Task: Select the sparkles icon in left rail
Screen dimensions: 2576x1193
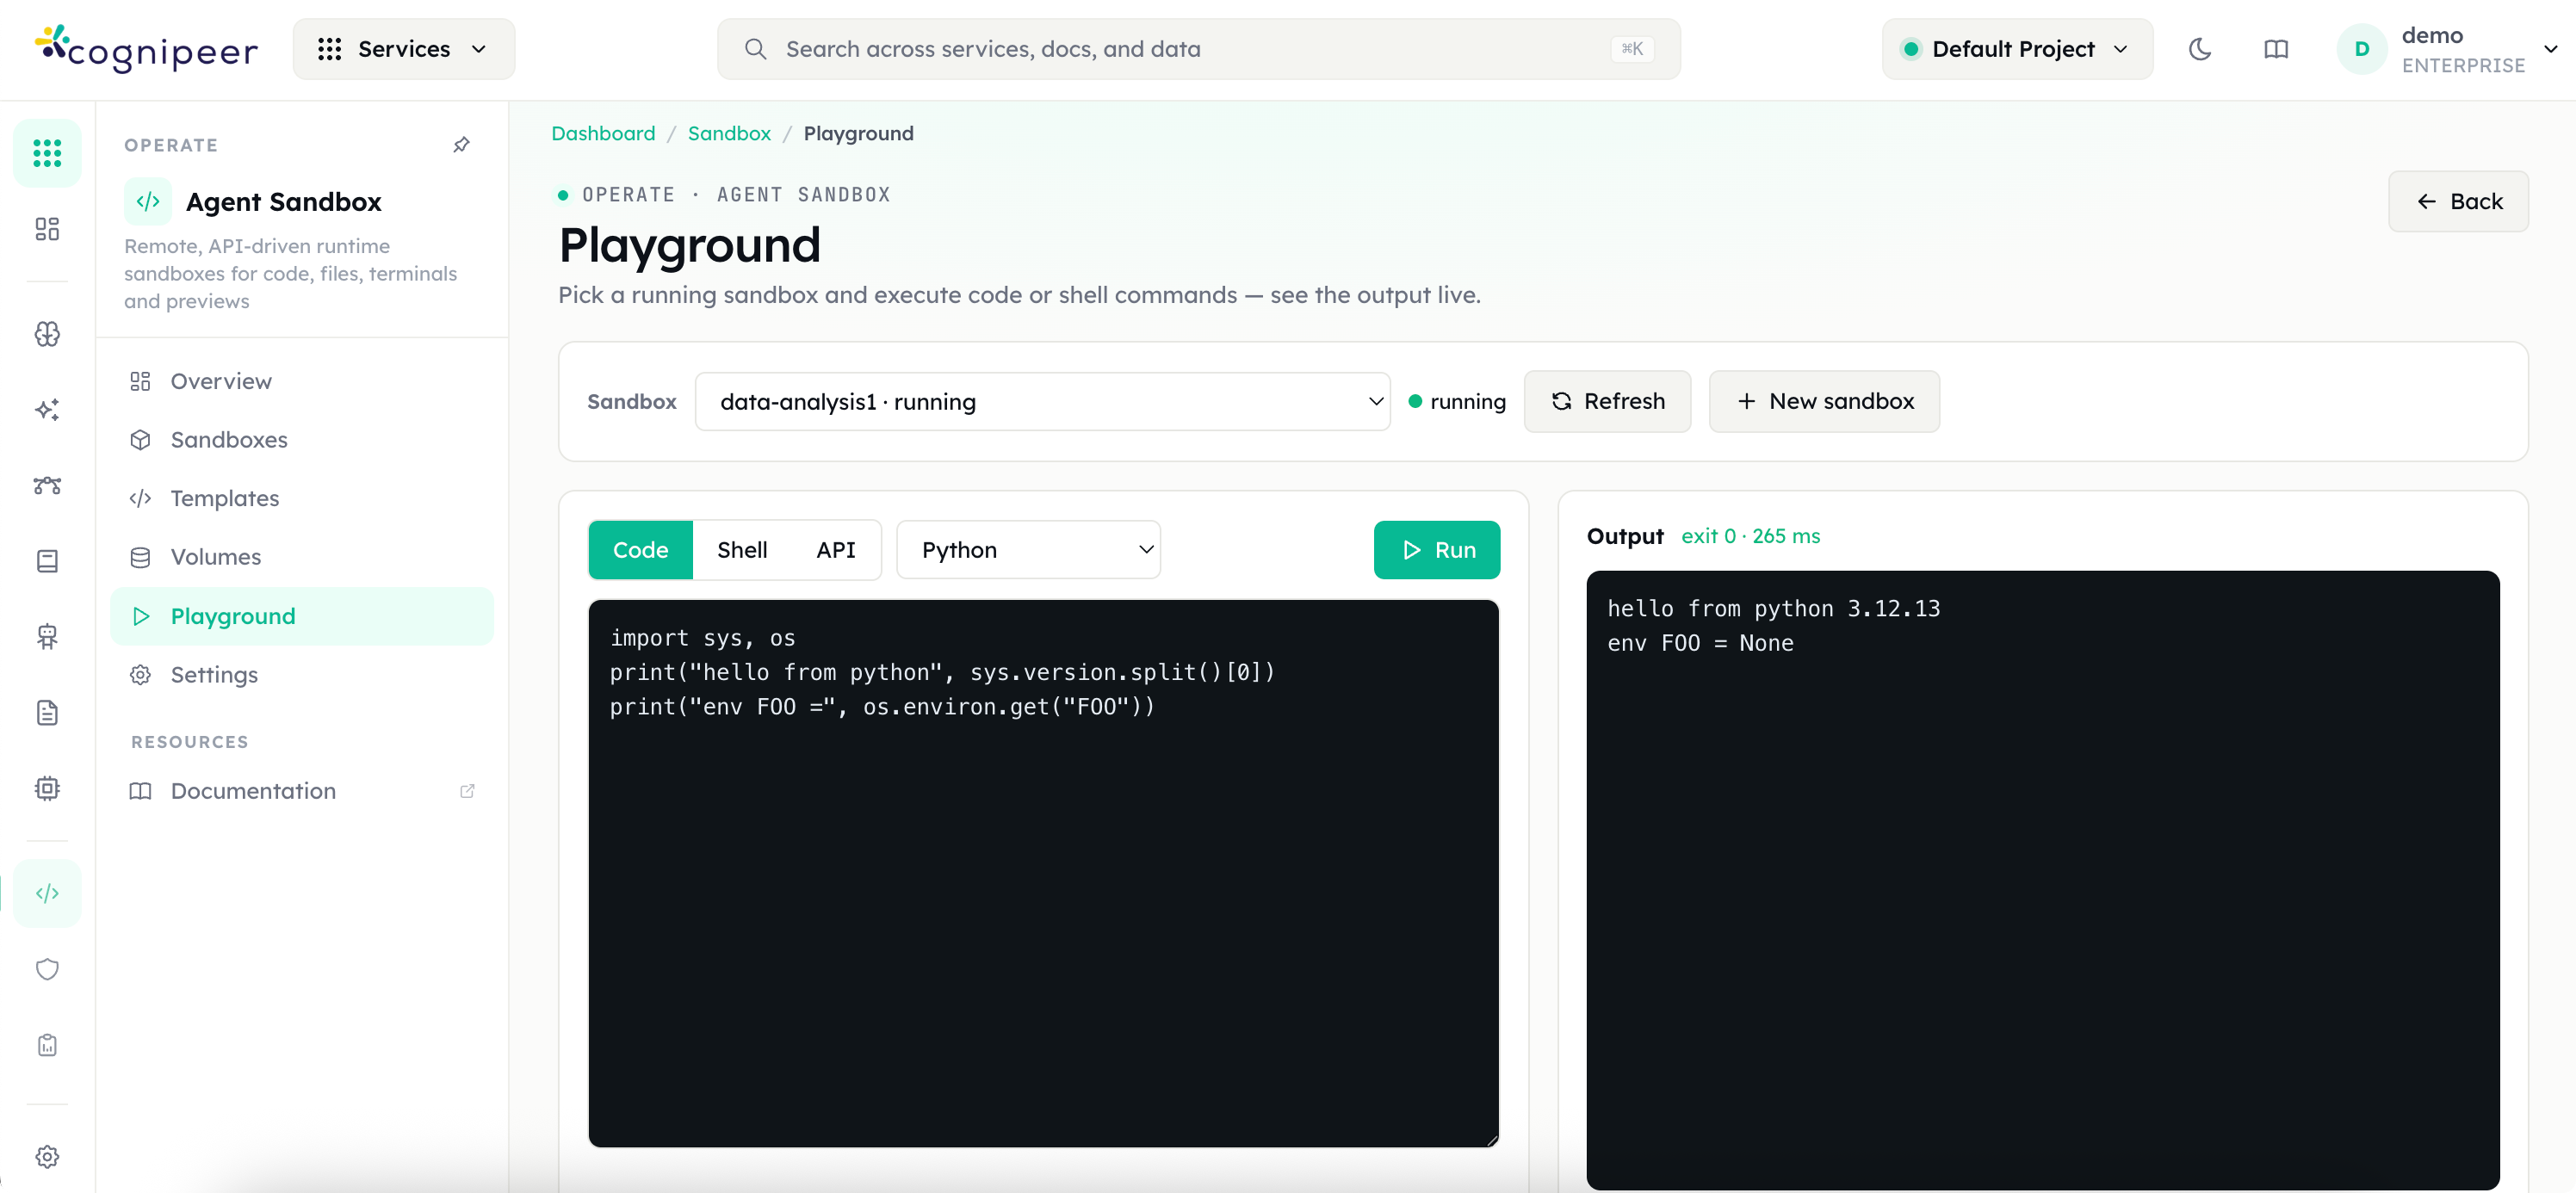Action: 47,410
